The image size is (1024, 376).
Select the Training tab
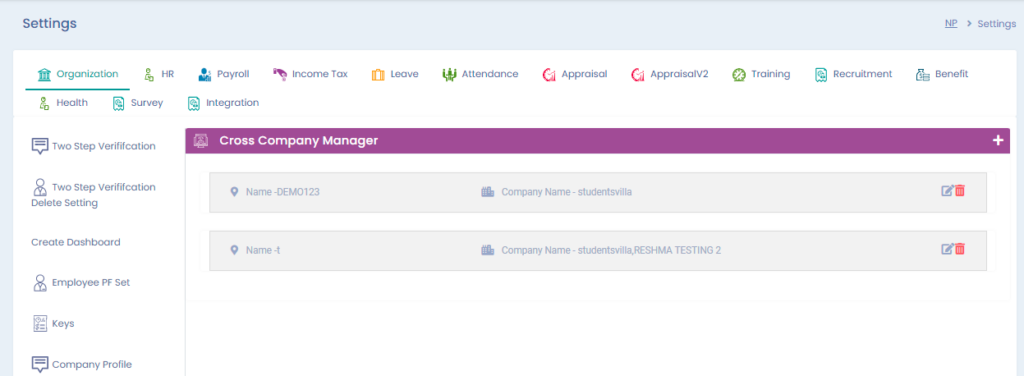coord(761,74)
